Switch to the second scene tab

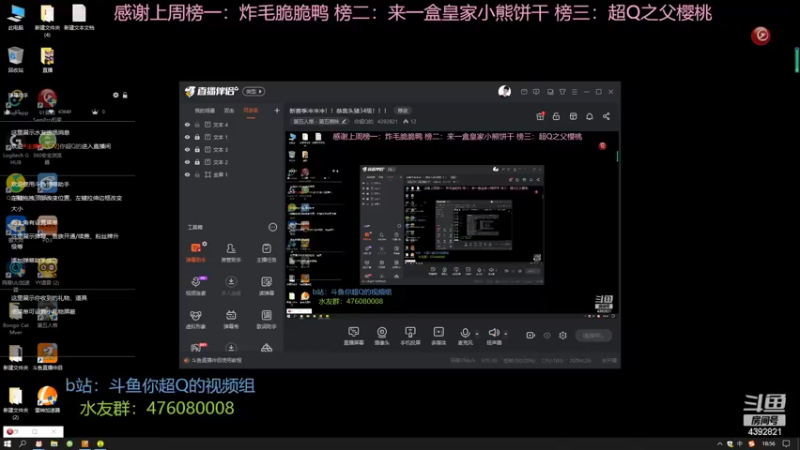[x=229, y=111]
